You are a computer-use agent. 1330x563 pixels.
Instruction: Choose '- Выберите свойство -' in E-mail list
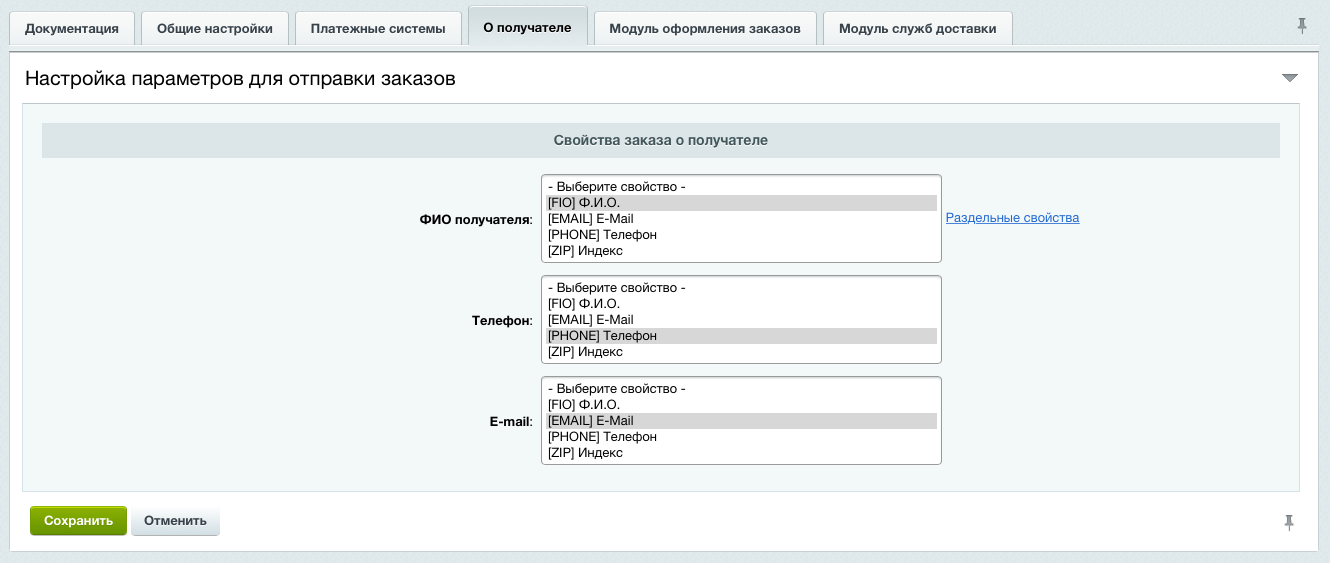pyautogui.click(x=741, y=389)
